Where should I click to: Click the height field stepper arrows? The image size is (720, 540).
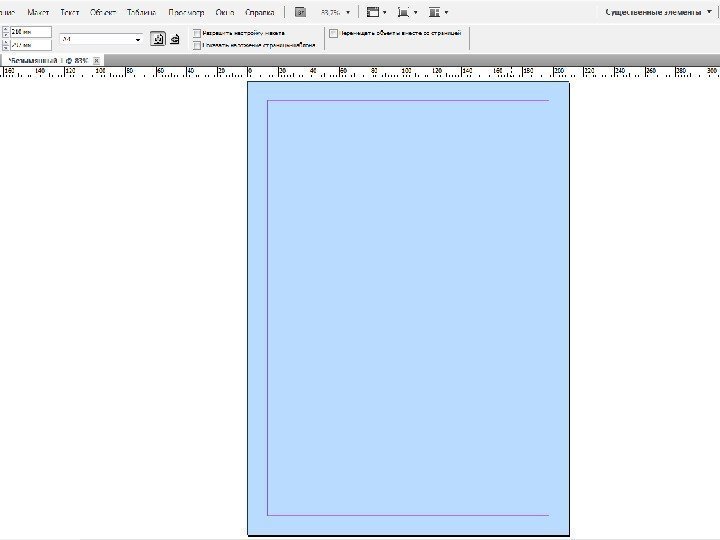(x=6, y=45)
